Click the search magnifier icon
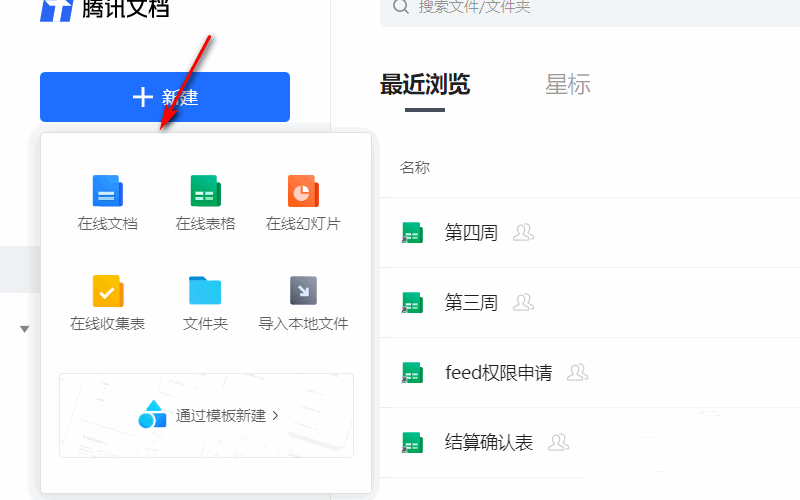This screenshot has width=800, height=500. [x=401, y=7]
